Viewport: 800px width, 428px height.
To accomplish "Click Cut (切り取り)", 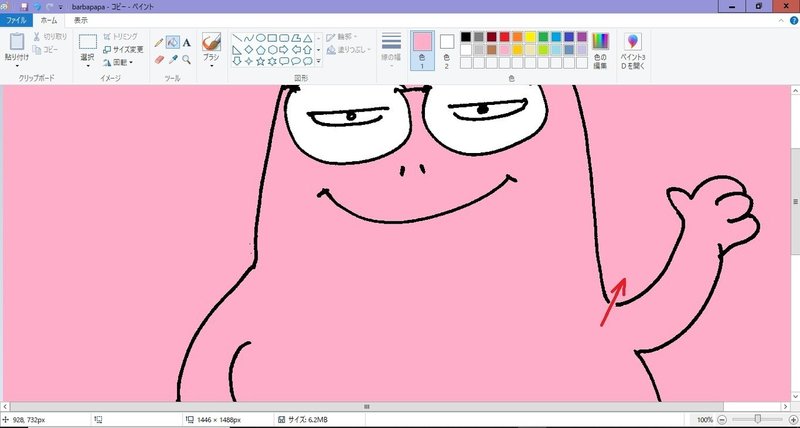I will pos(50,37).
